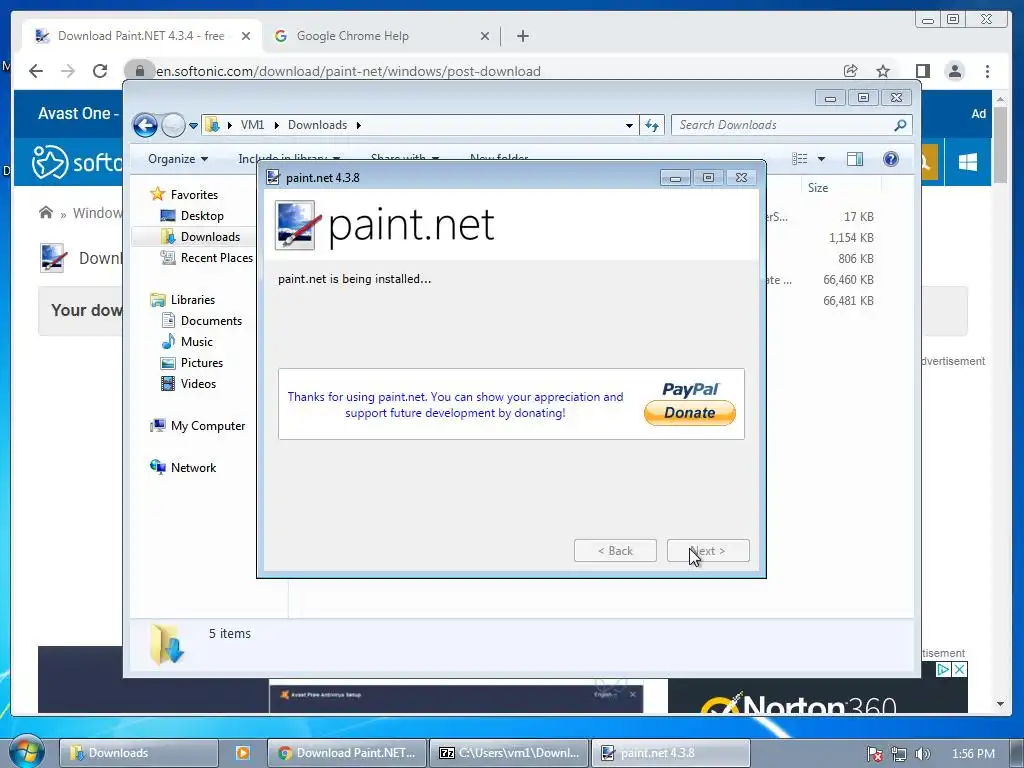Select My Computer in navigation pane

point(208,426)
